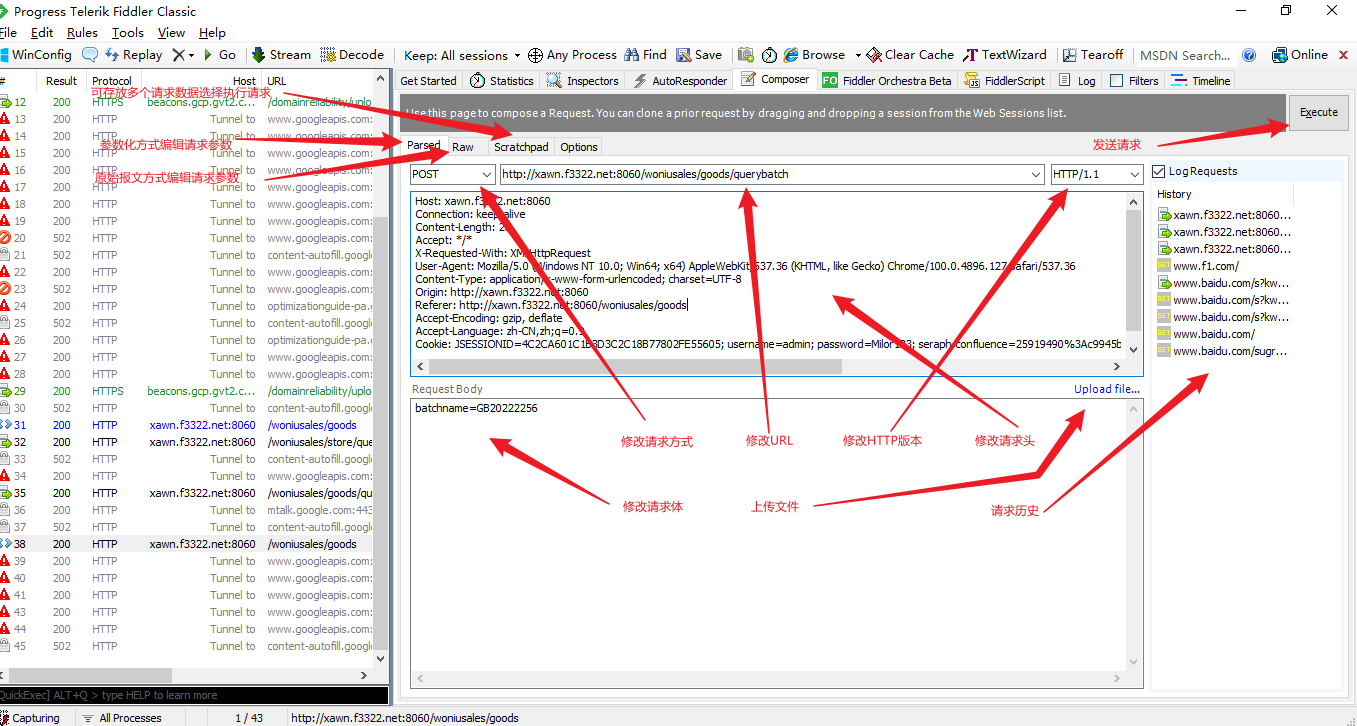Switch to the AutoResponder tab
1357x726 pixels.
coord(679,81)
